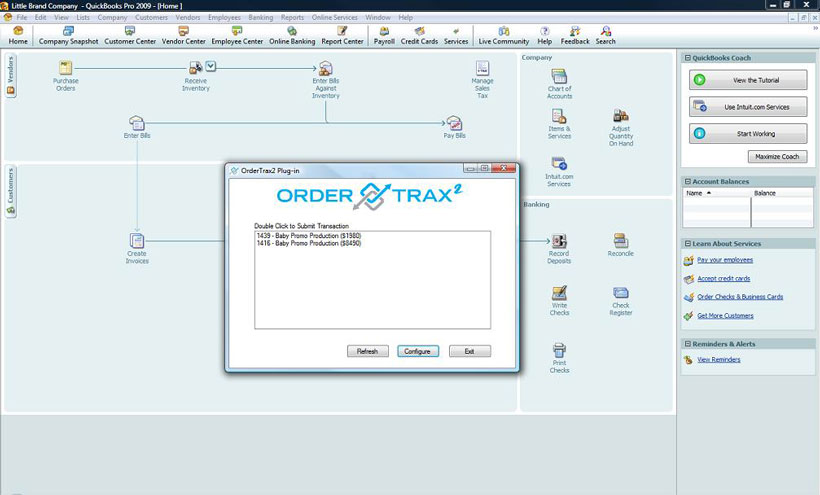Click the Payroll toolbar icon

tap(384, 36)
